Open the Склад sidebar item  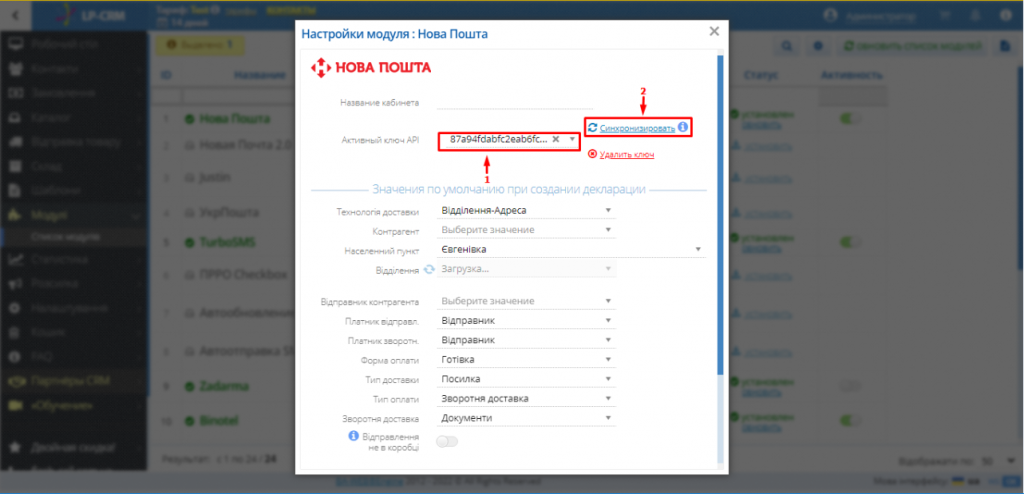pos(72,167)
